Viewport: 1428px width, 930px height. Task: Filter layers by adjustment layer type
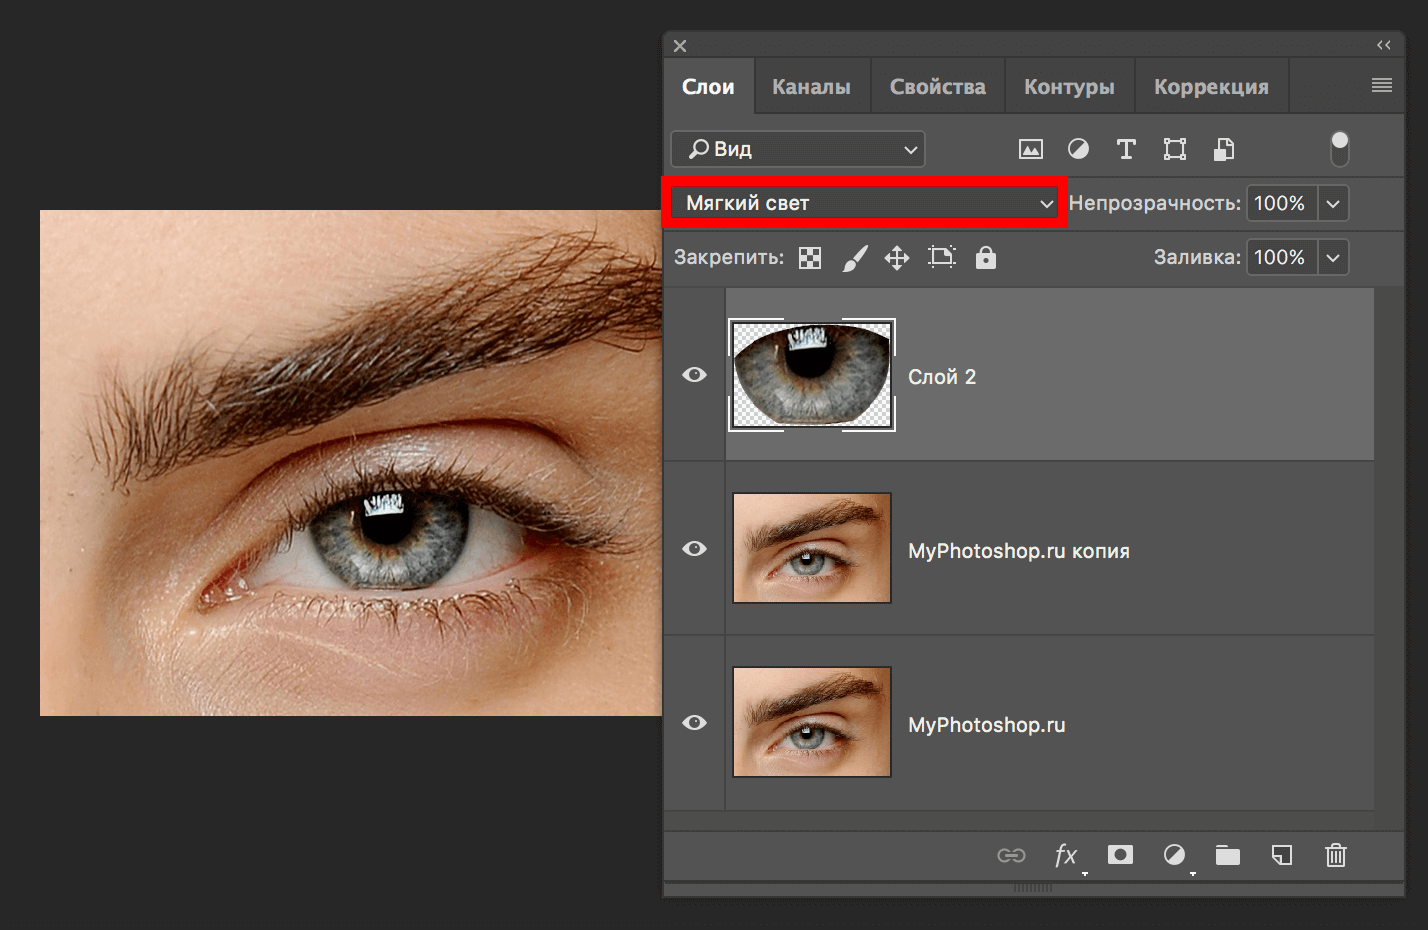(1078, 149)
